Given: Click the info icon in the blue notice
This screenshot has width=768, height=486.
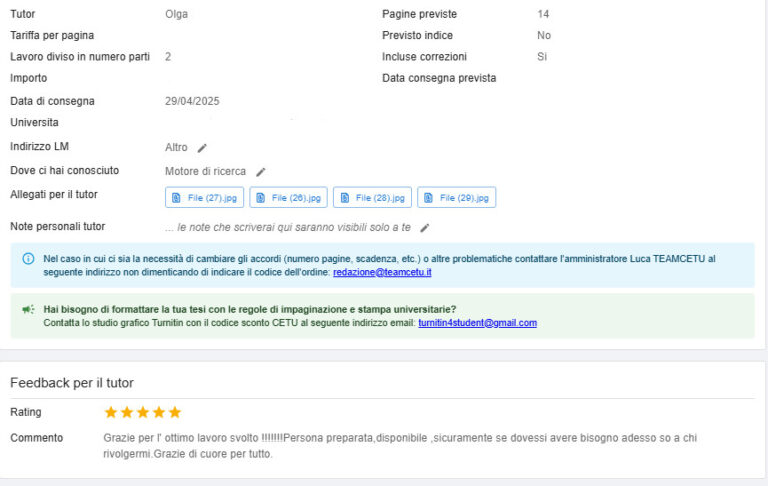Looking at the screenshot, I should [28, 259].
